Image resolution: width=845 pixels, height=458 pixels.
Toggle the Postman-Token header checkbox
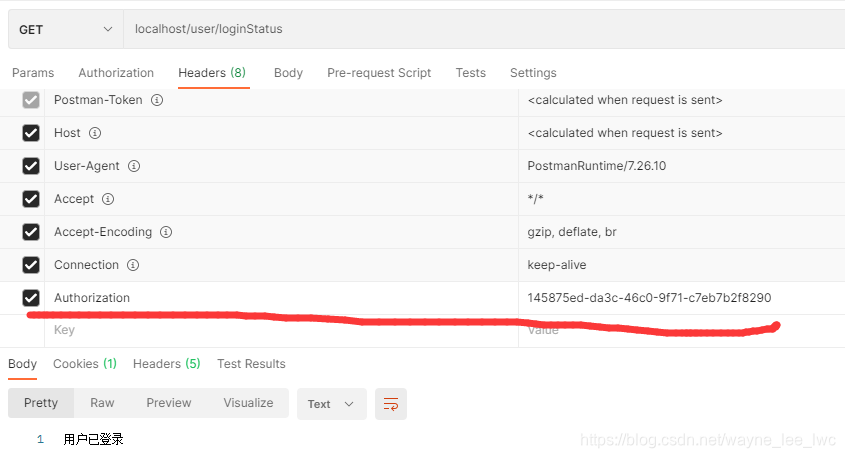click(x=31, y=100)
